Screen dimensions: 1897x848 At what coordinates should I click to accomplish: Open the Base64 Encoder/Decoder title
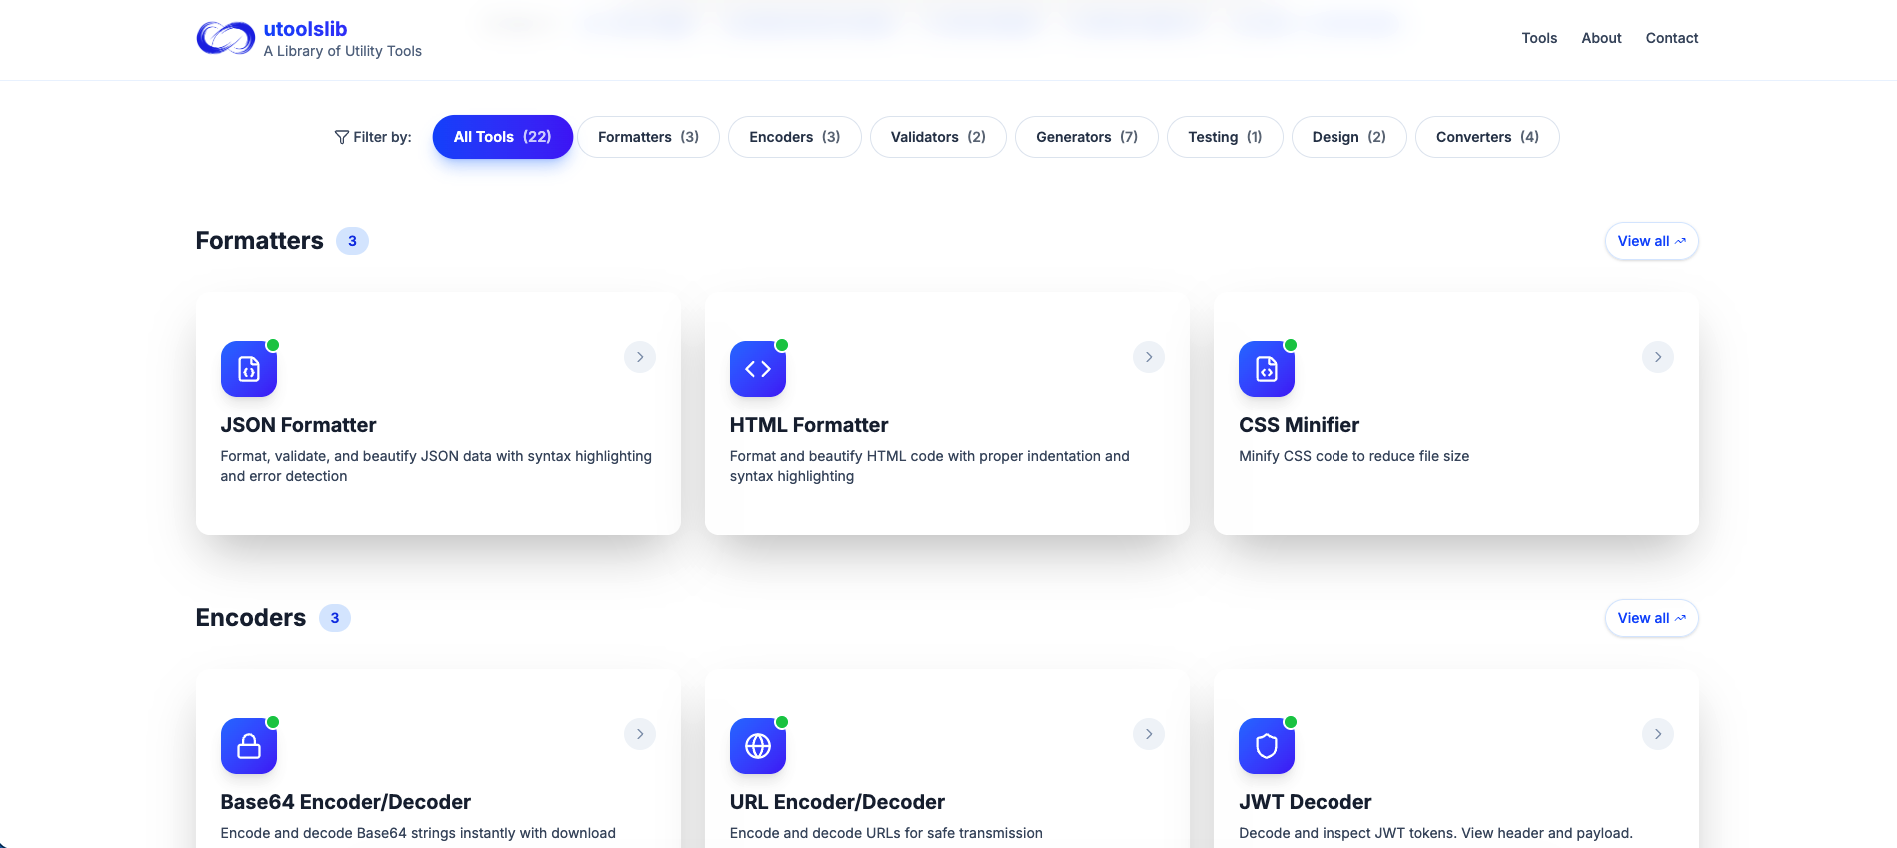coord(346,802)
